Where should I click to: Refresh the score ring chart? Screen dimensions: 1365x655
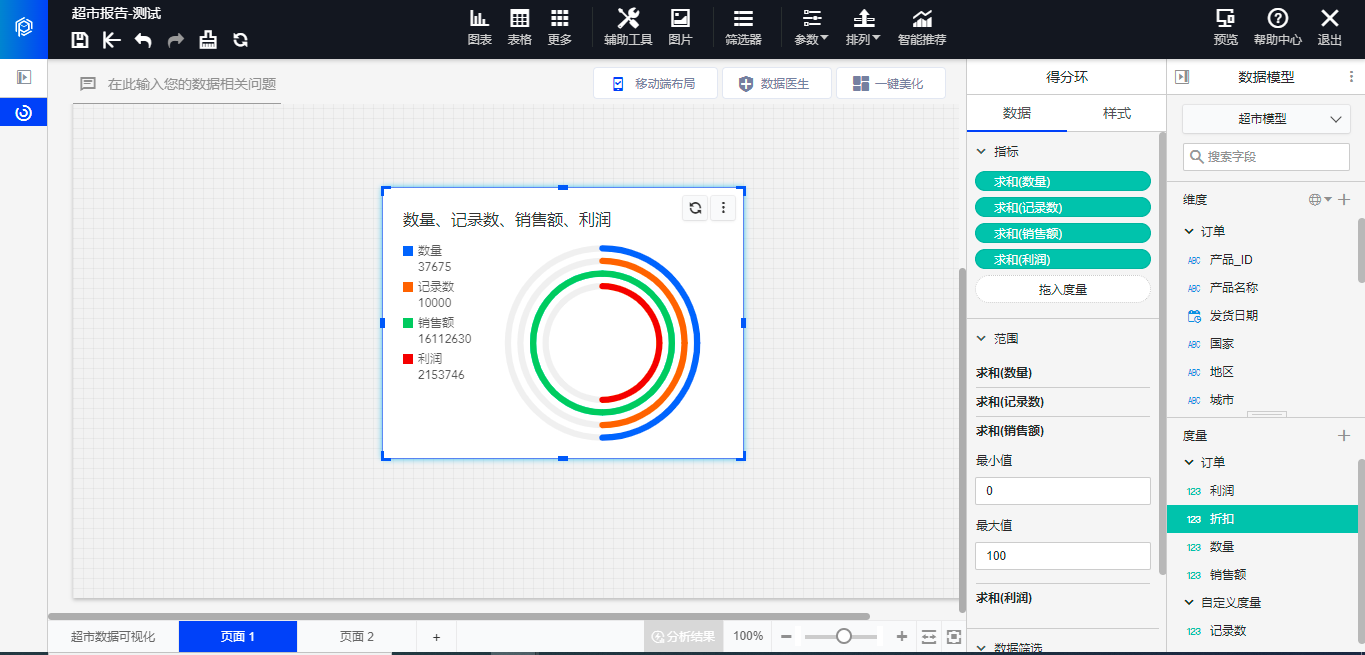pyautogui.click(x=695, y=208)
